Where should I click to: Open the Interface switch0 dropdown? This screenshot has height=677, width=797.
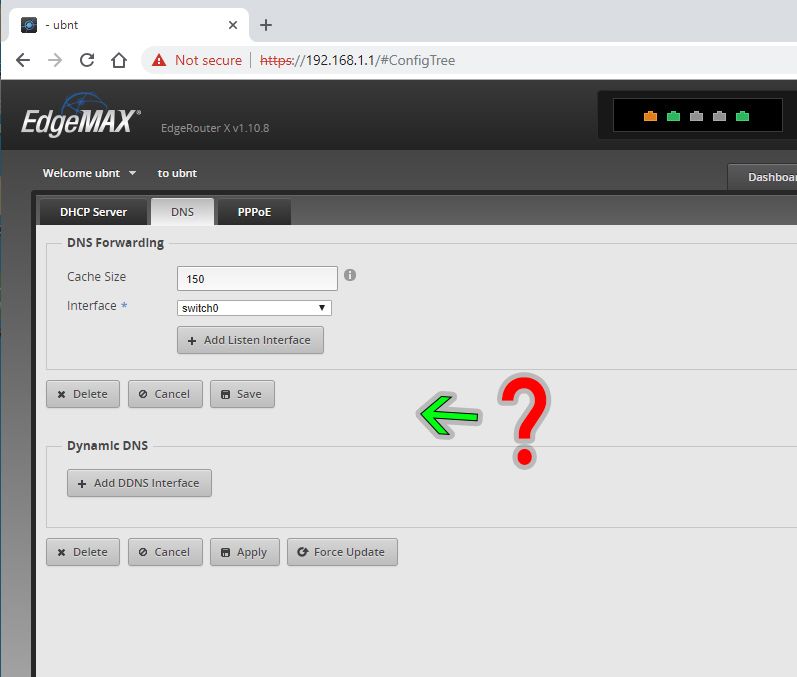click(254, 308)
